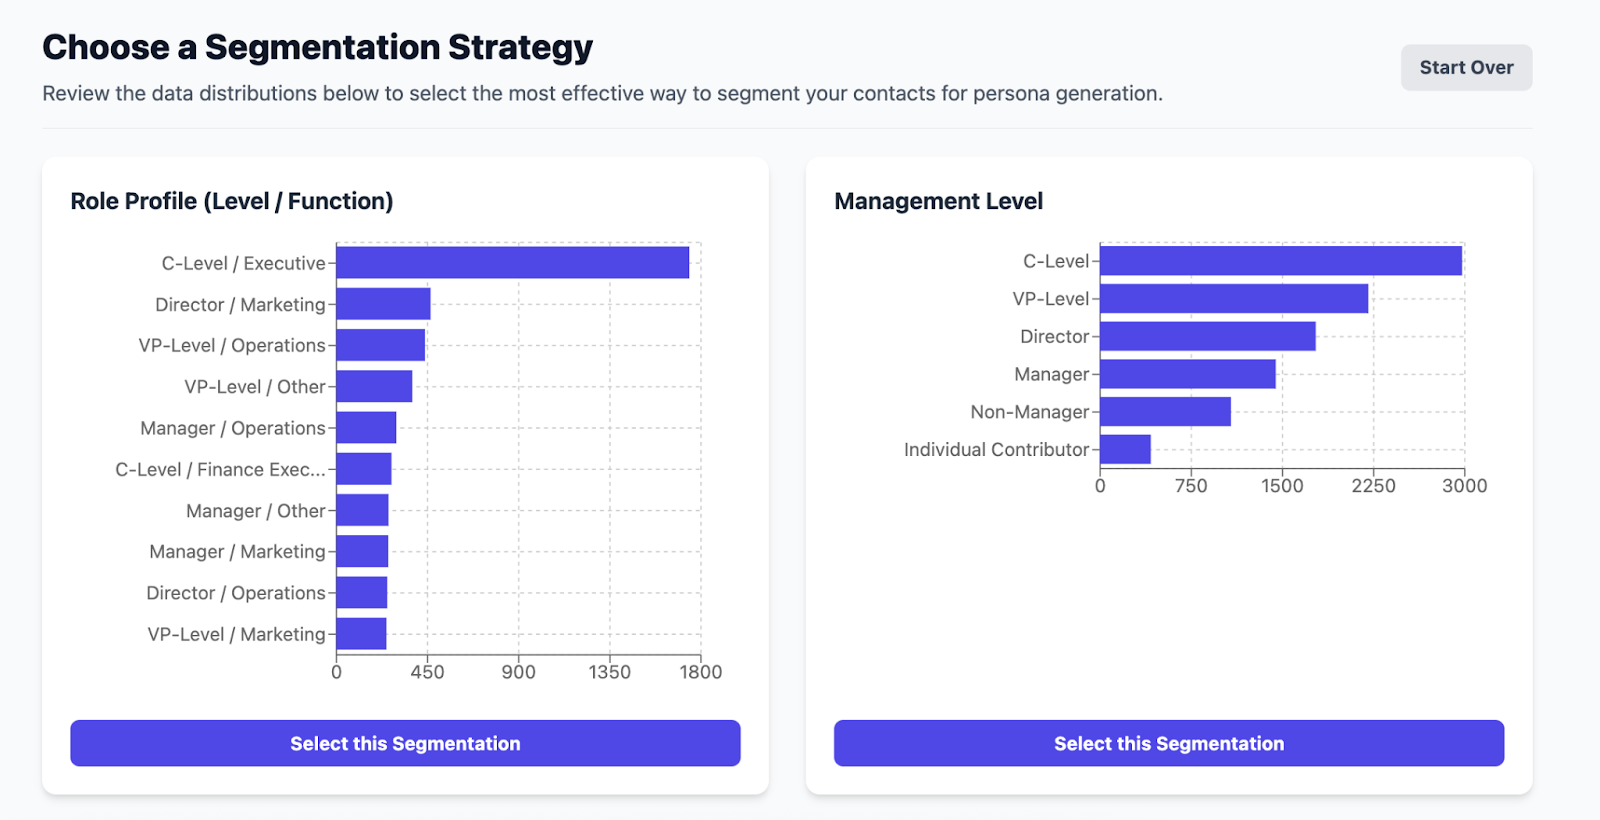This screenshot has height=820, width=1600.
Task: Click the Director / Marketing bar
Action: pos(383,304)
